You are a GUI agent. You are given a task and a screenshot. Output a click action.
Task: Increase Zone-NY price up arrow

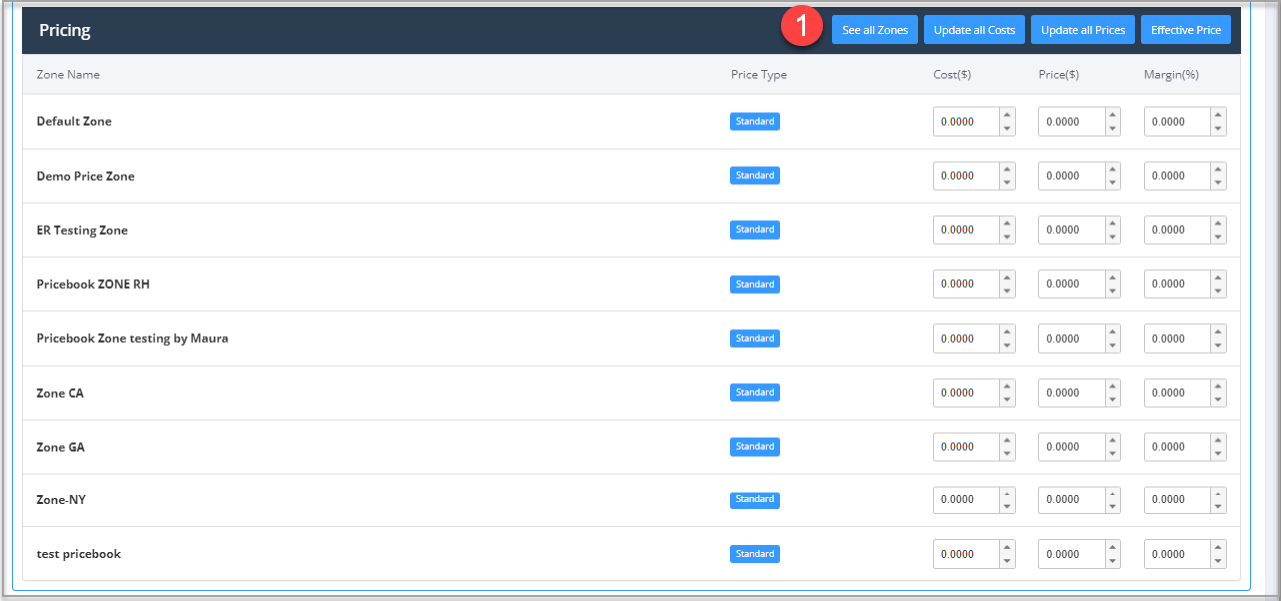pos(1112,492)
